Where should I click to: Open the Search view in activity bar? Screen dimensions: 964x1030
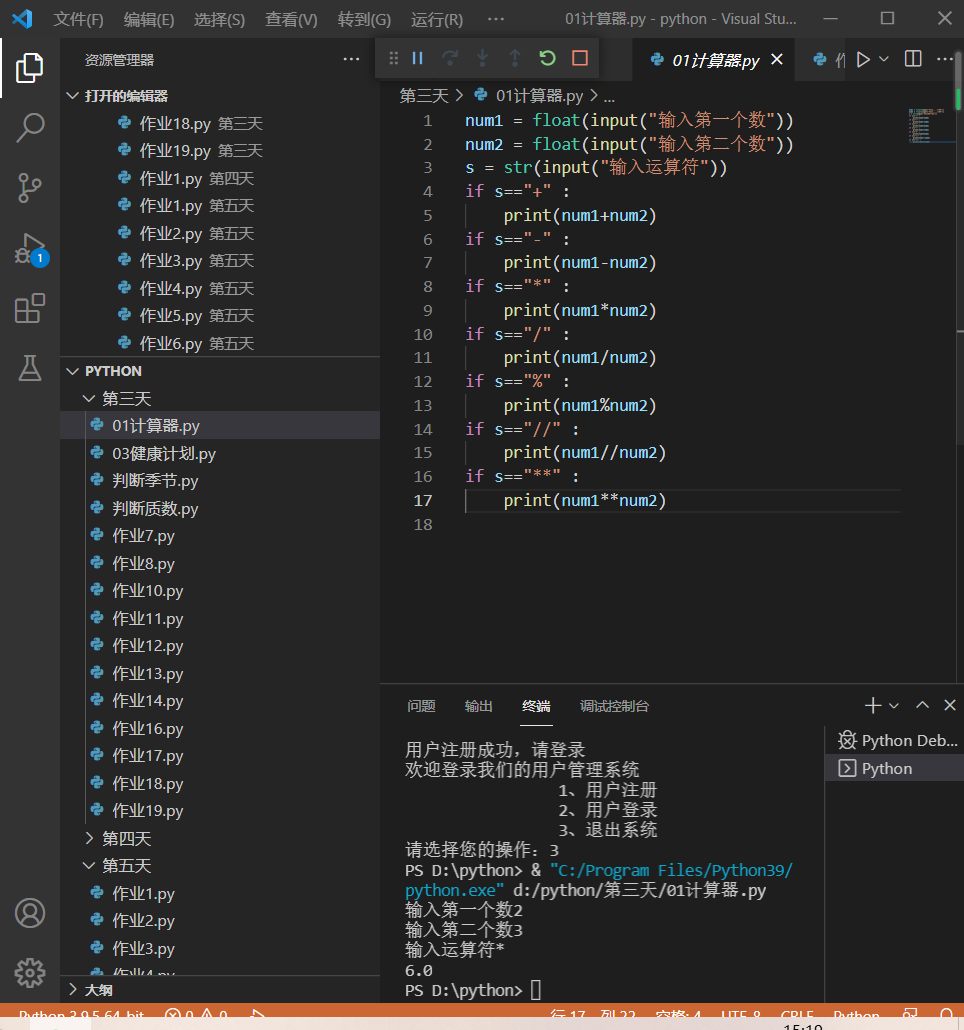[30, 127]
